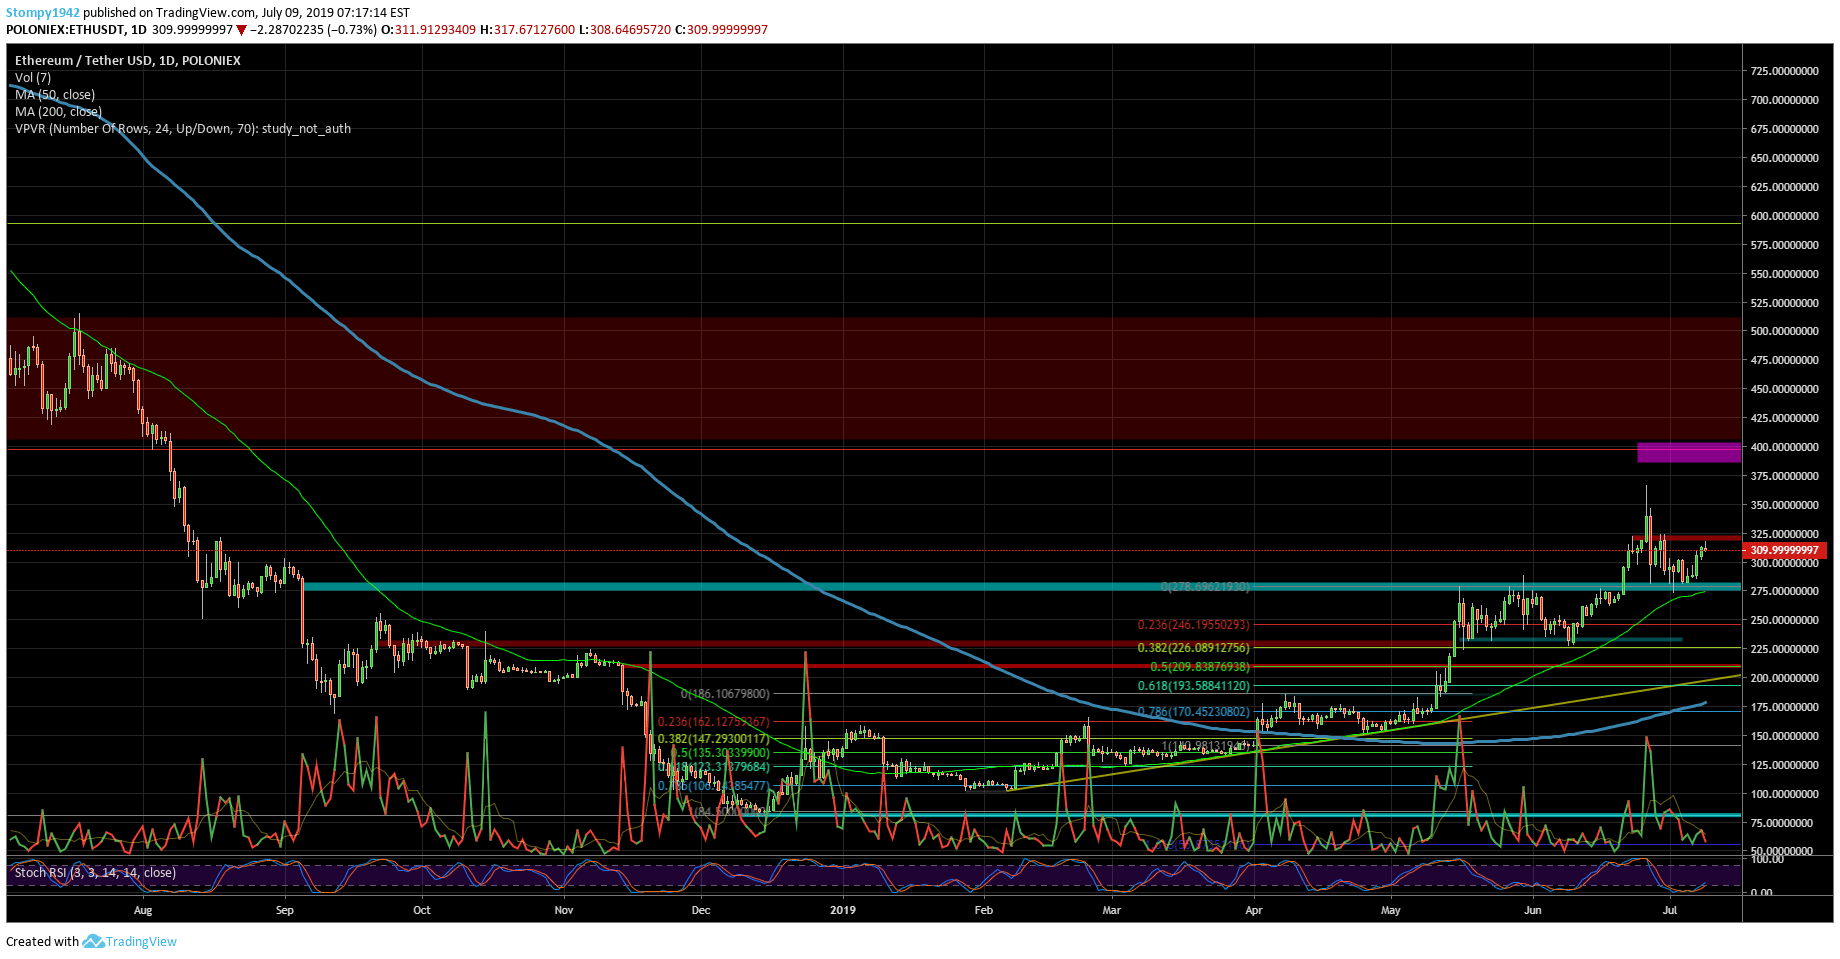1840x959 pixels.
Task: Expand the Ethereum / Tether USD chart legend
Action: pyautogui.click(x=127, y=60)
